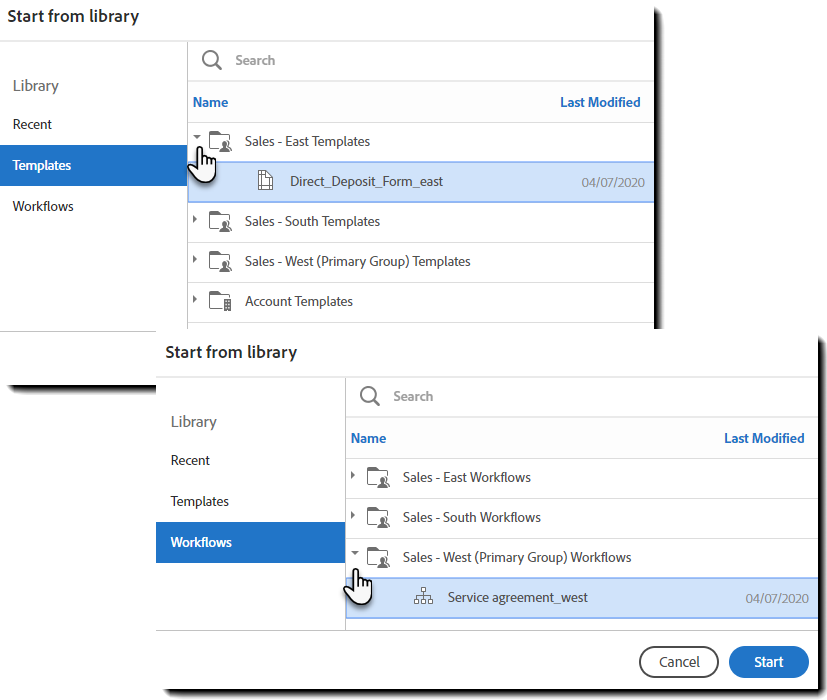
Task: Click the Service agreement_west workflow icon
Action: [x=423, y=598]
